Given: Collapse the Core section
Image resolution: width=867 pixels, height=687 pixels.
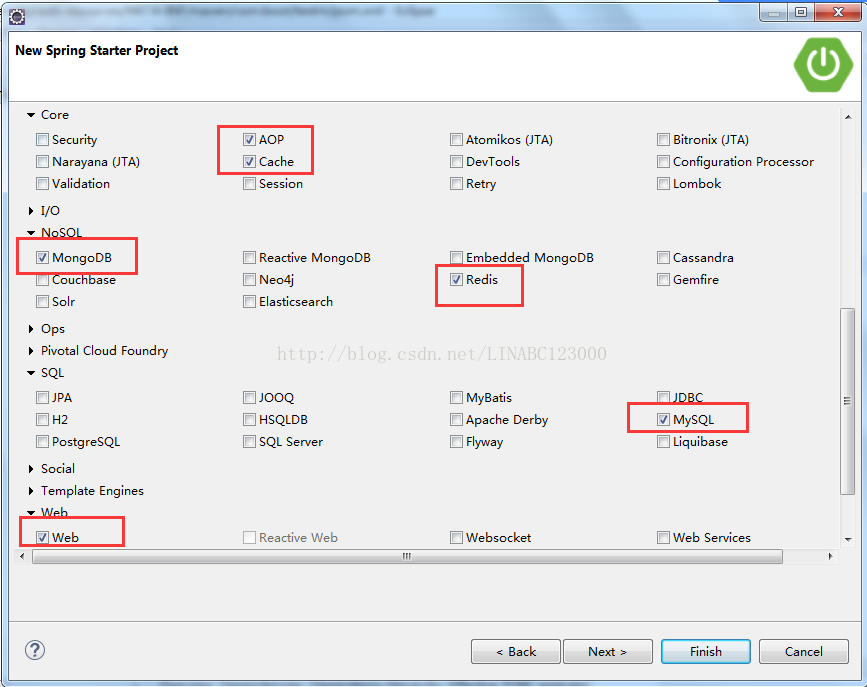Looking at the screenshot, I should 31,115.
